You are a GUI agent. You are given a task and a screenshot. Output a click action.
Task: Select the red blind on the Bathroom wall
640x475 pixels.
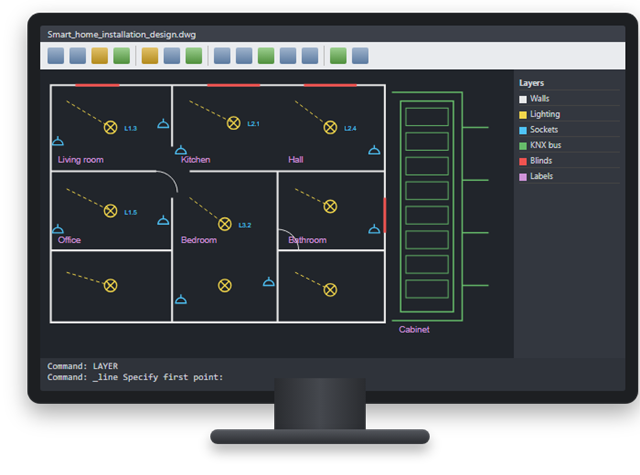pos(385,215)
